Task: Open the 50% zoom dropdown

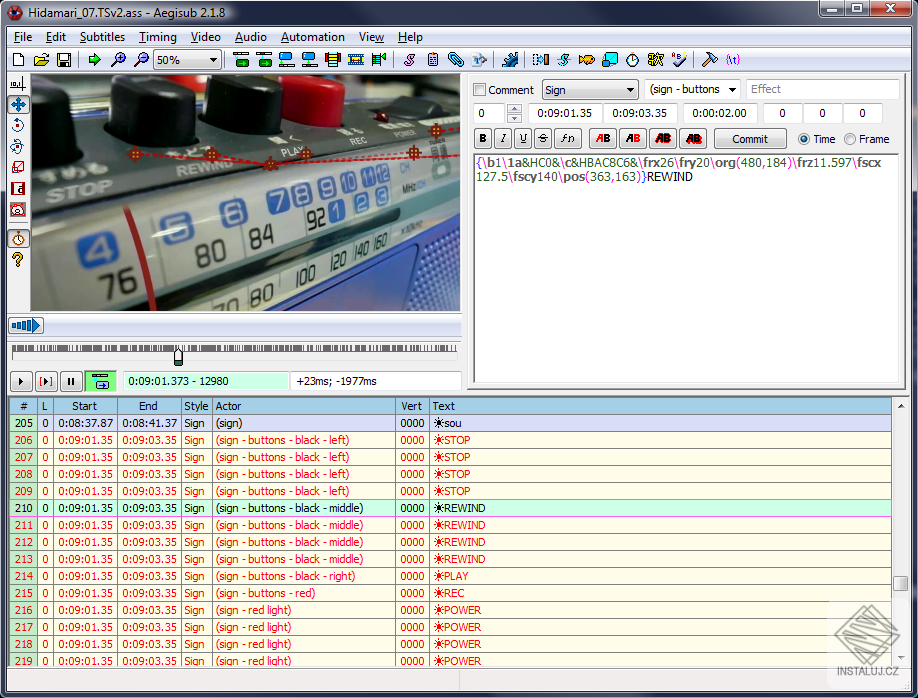Action: (213, 60)
